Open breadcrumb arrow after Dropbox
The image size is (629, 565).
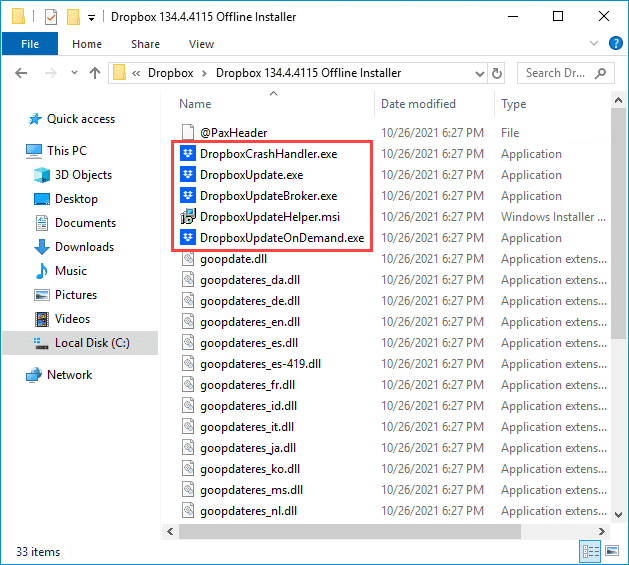point(204,73)
